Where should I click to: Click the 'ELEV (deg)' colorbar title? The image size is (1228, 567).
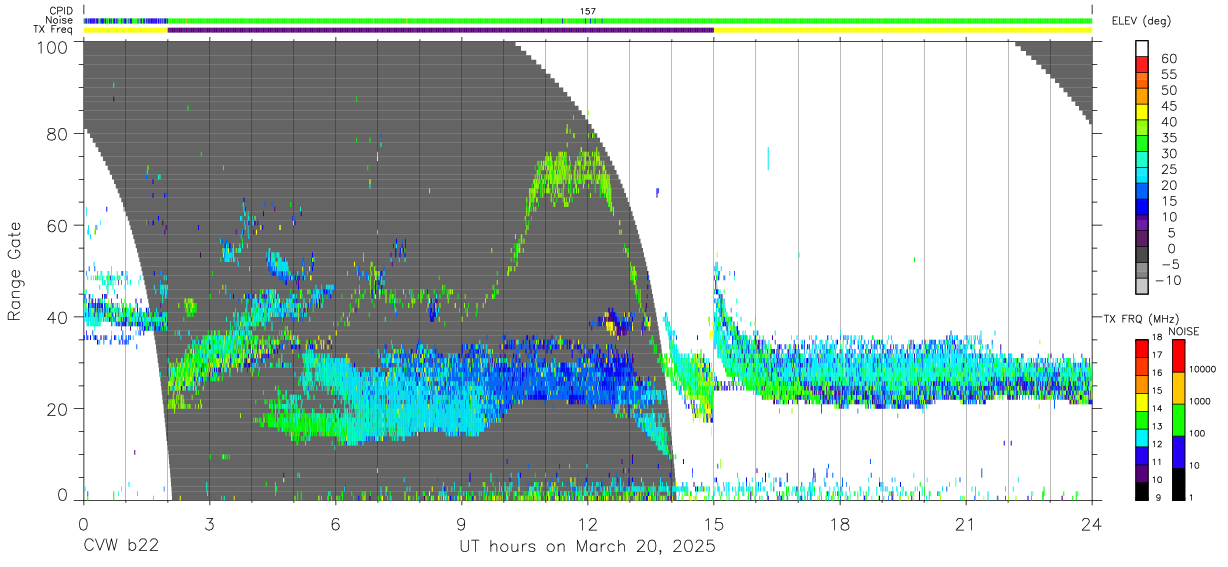(x=1141, y=21)
